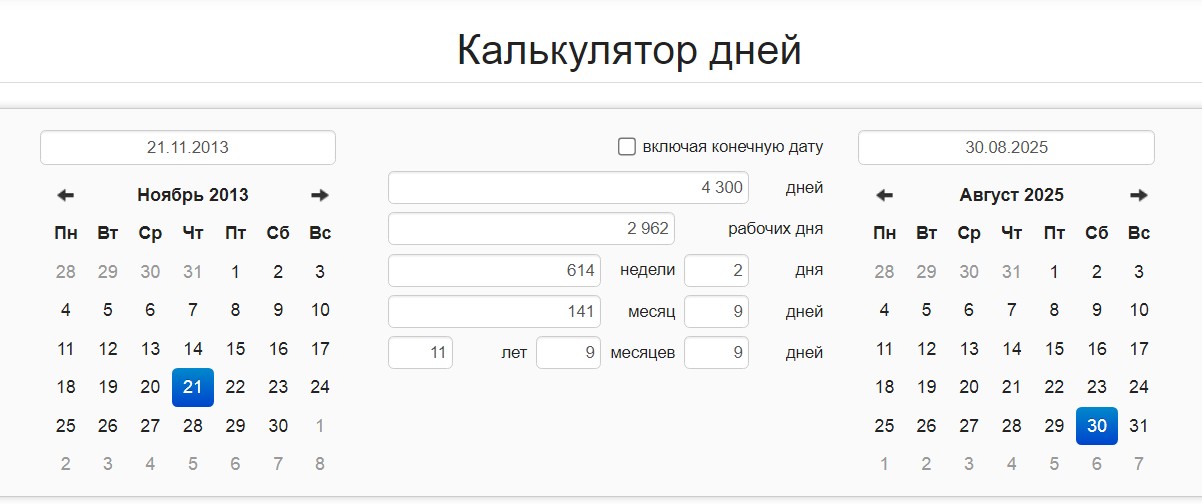
Task: Click the years field showing 11
Action: pyautogui.click(x=420, y=352)
